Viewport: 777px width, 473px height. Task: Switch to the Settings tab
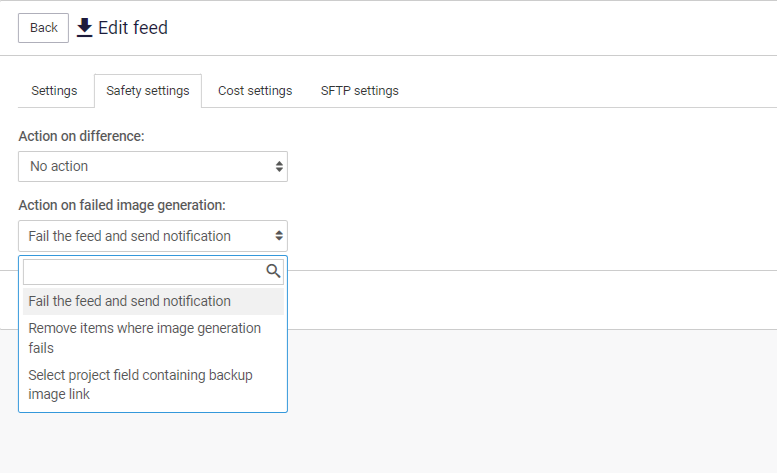54,91
